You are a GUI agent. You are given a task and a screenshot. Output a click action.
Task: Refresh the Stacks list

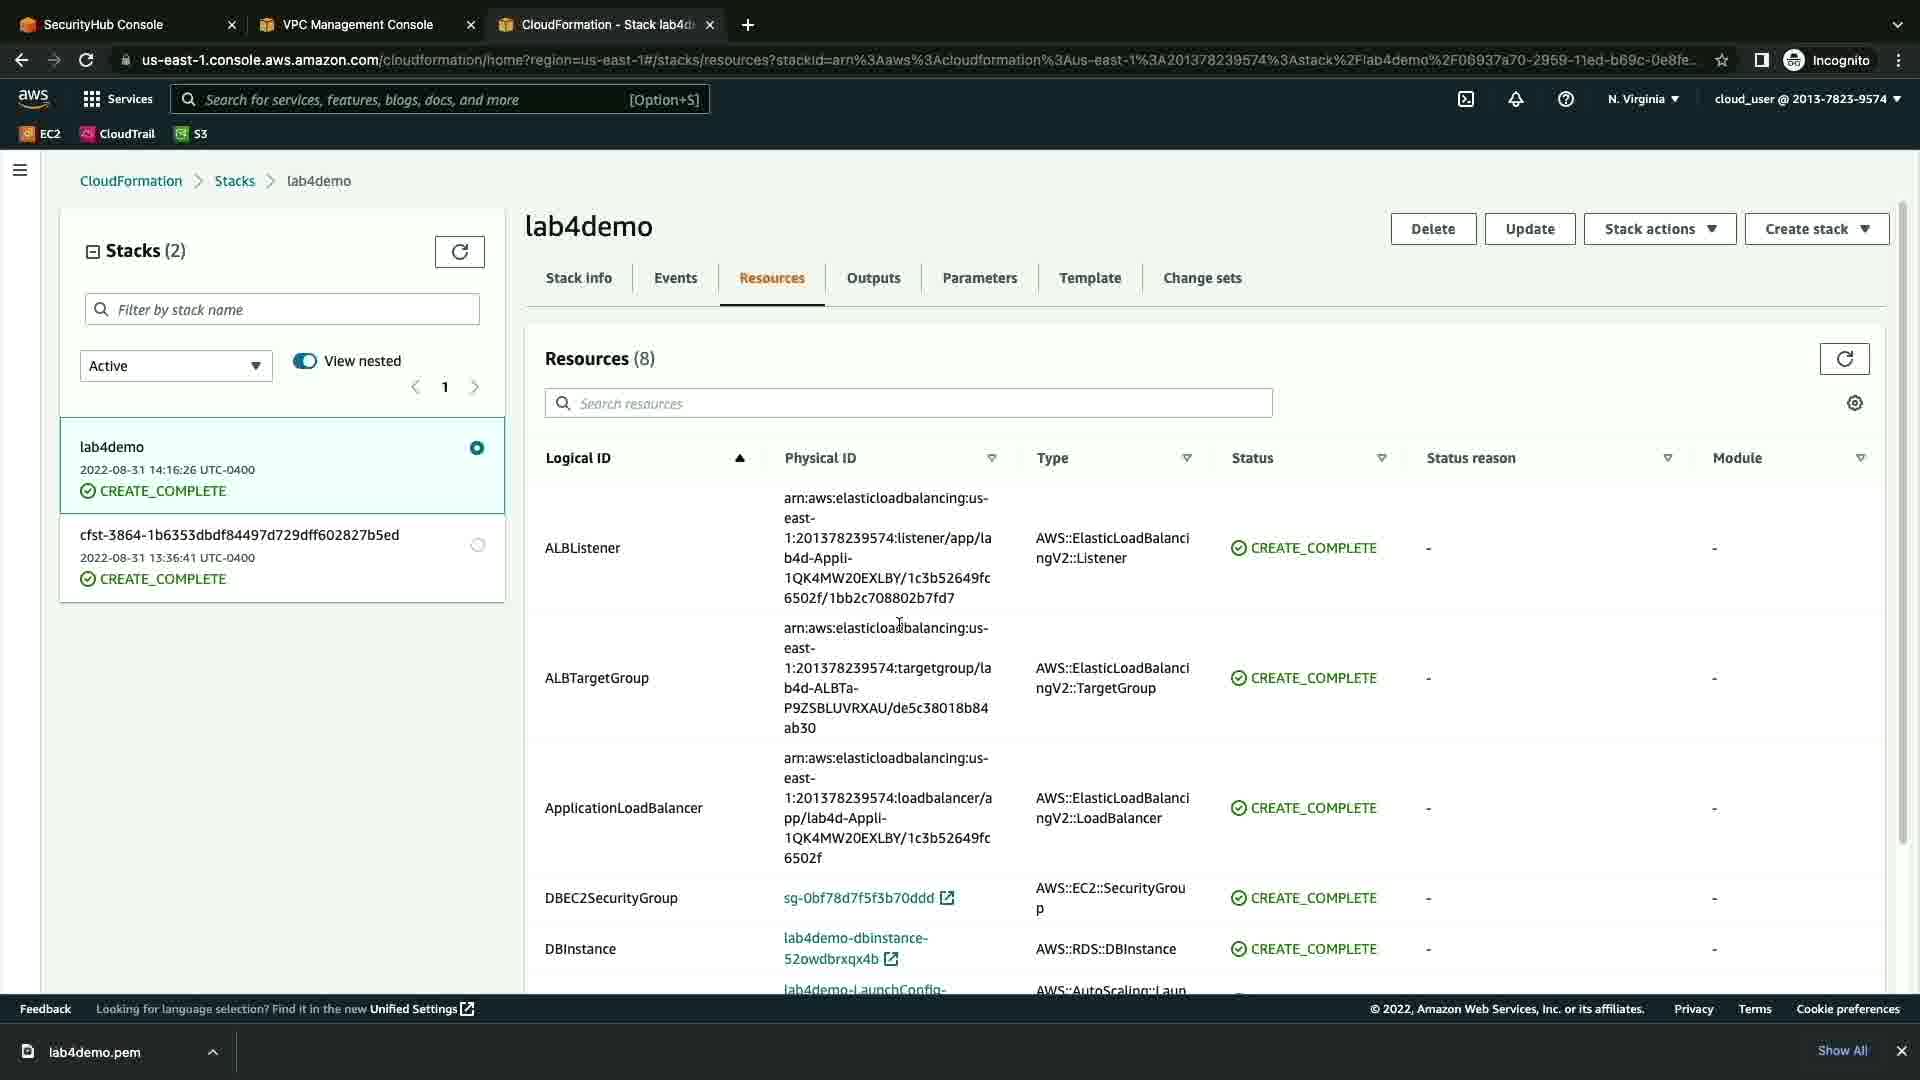point(460,252)
